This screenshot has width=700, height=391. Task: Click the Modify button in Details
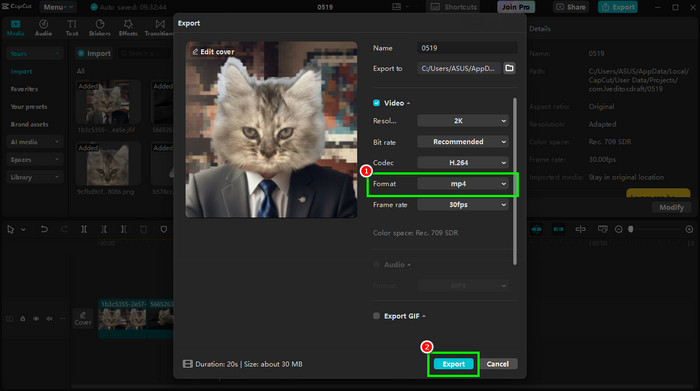click(x=671, y=207)
